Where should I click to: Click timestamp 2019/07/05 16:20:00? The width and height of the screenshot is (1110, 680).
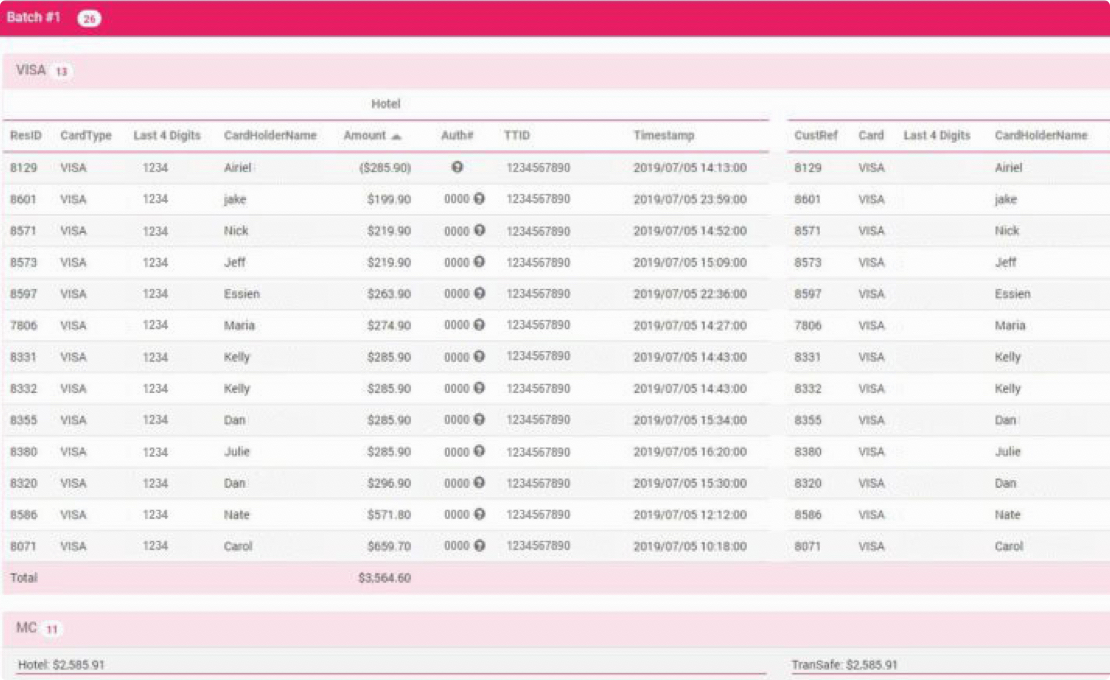pyautogui.click(x=690, y=451)
